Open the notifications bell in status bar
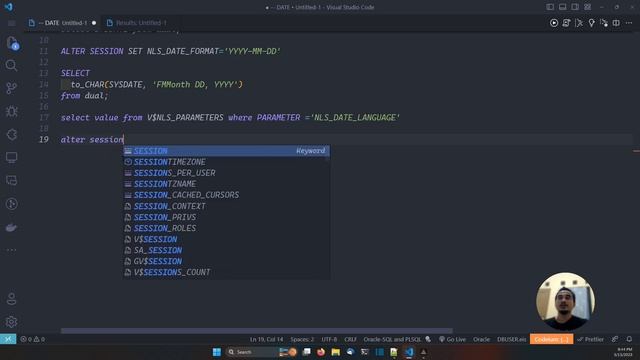 (629, 339)
